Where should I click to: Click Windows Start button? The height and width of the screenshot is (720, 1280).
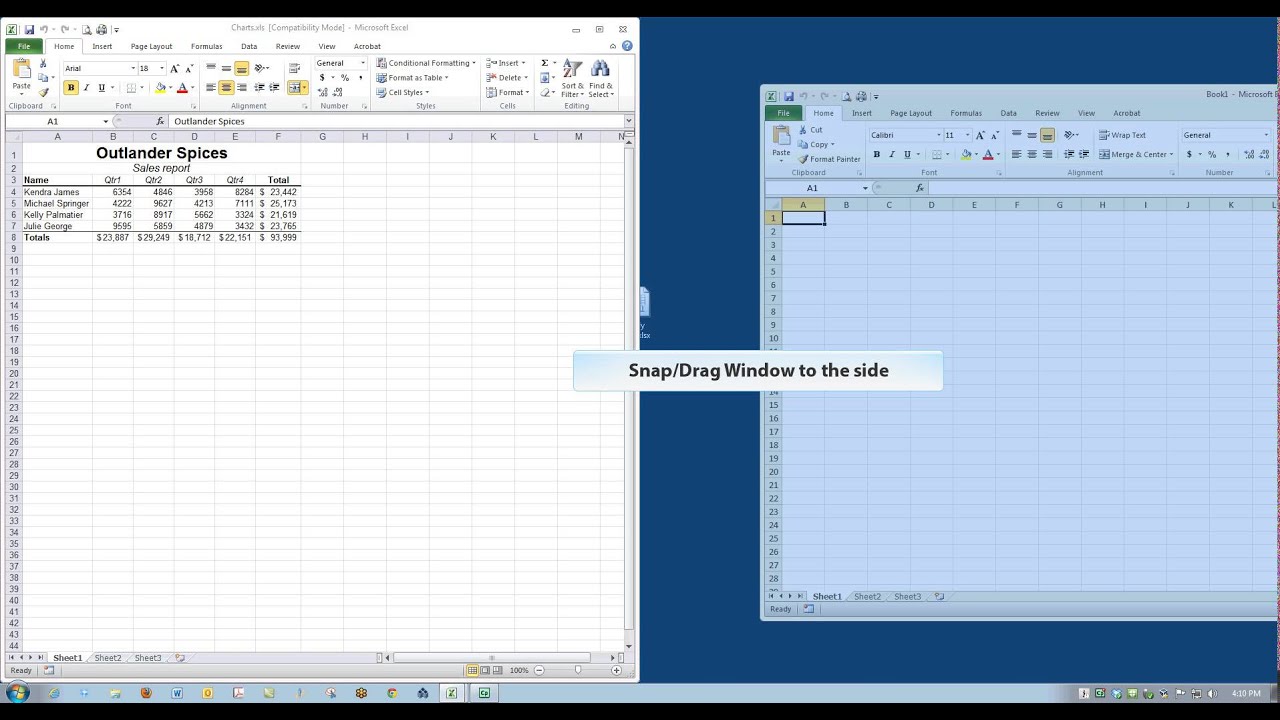(17, 692)
